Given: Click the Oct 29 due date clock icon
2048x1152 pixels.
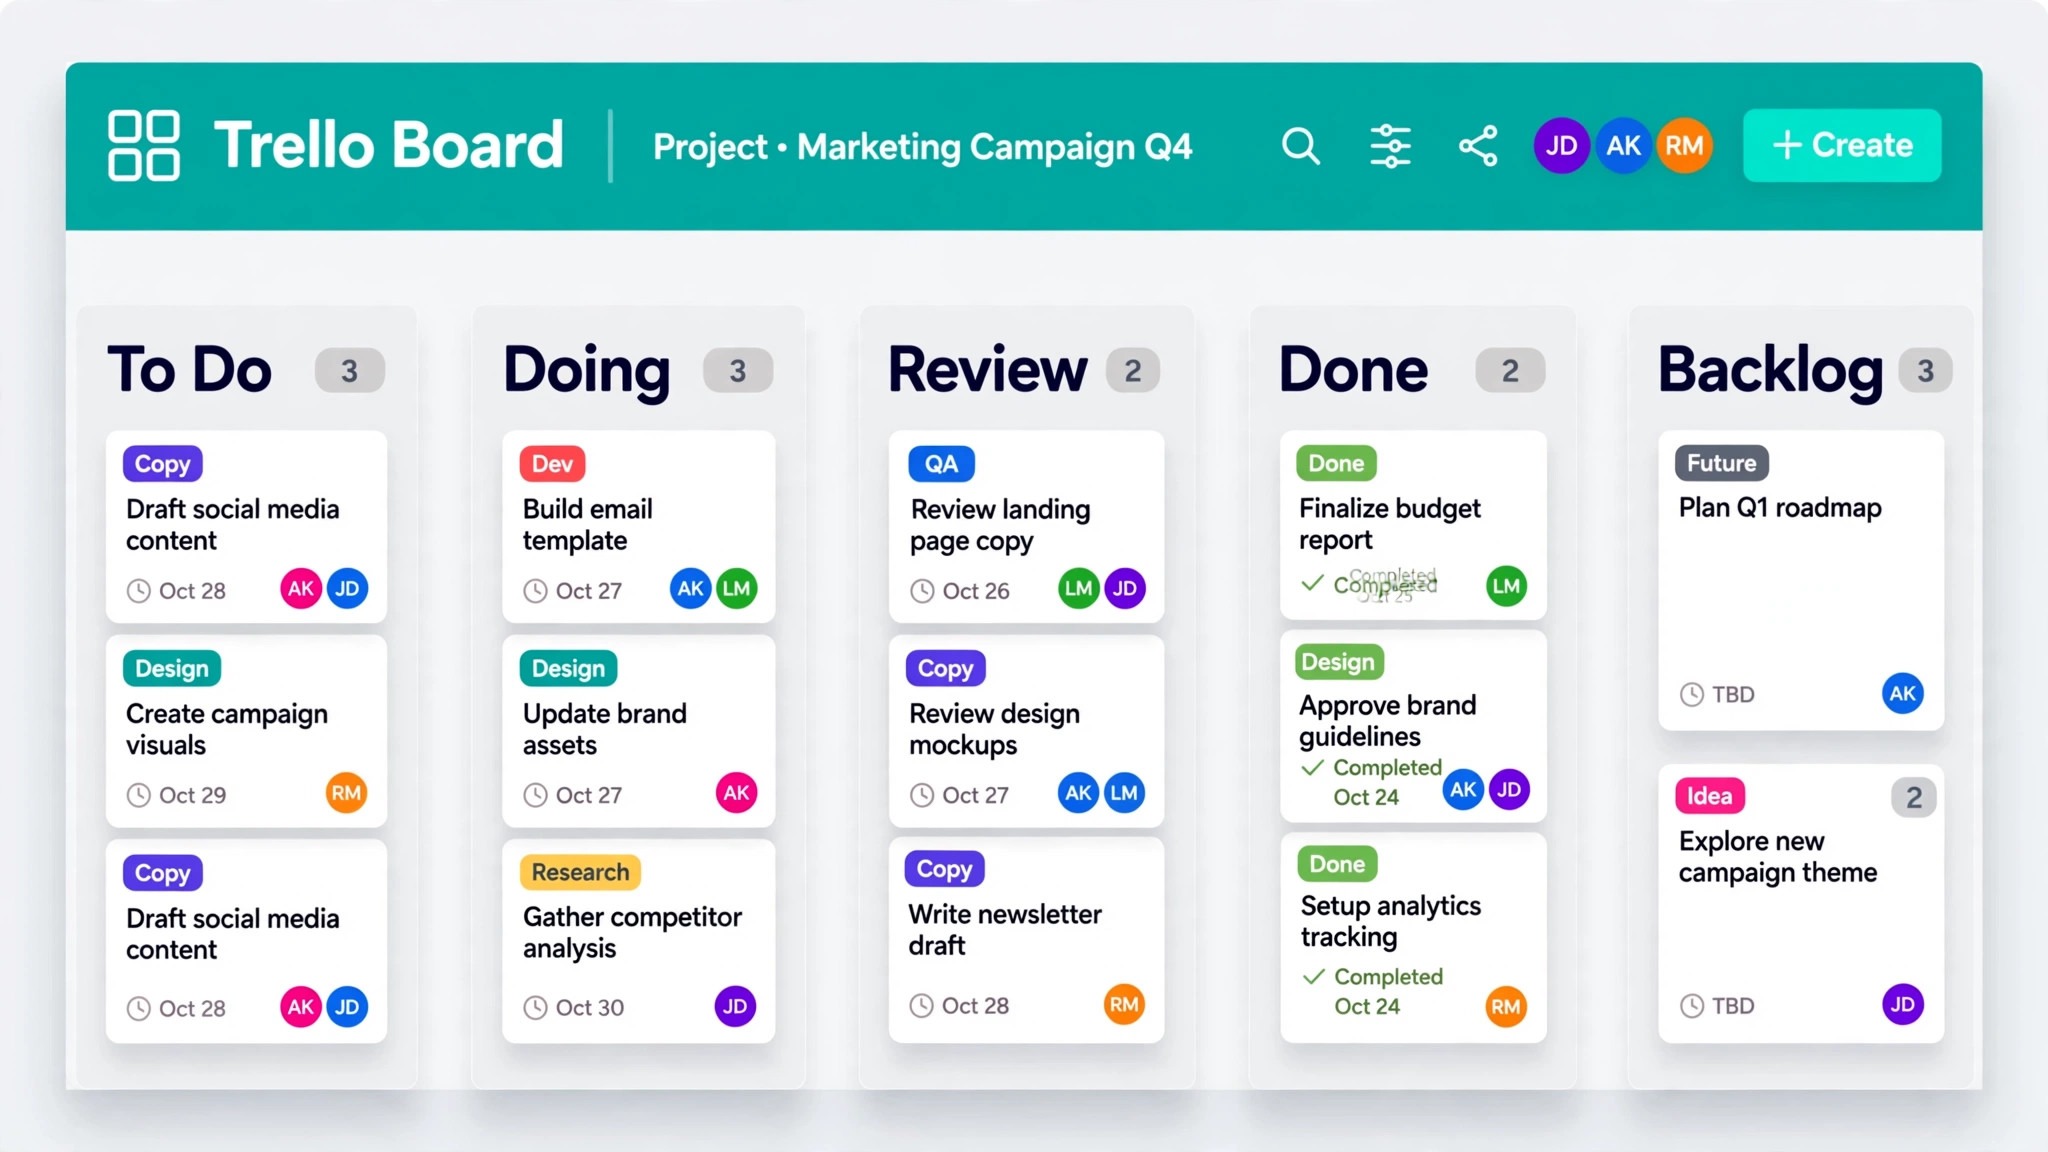Looking at the screenshot, I should click(139, 795).
